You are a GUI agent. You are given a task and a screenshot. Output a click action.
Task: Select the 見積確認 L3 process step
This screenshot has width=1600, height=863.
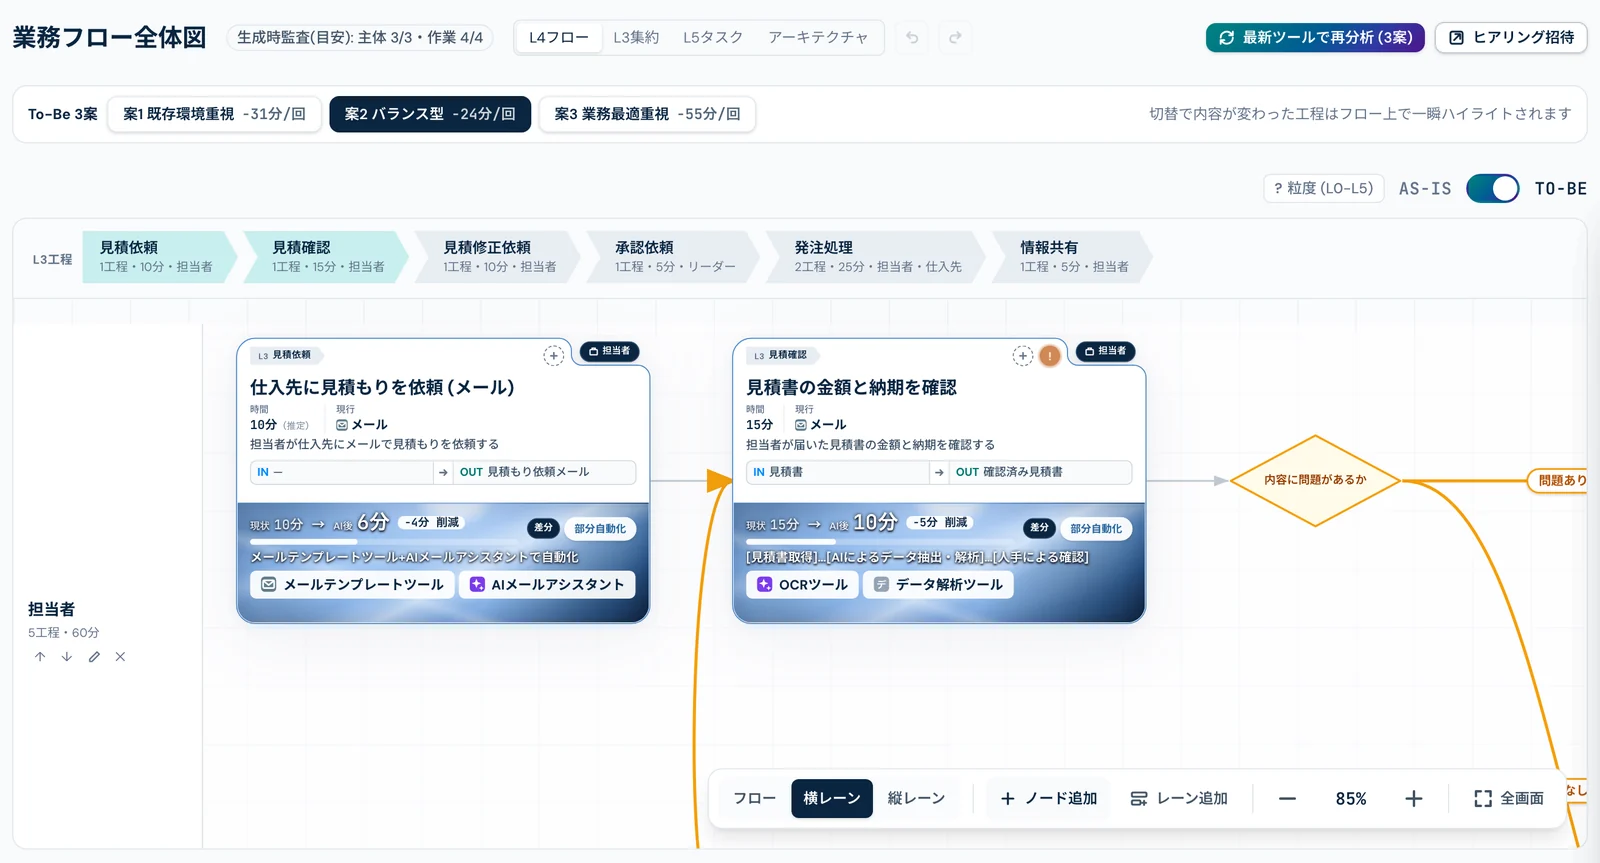[327, 257]
